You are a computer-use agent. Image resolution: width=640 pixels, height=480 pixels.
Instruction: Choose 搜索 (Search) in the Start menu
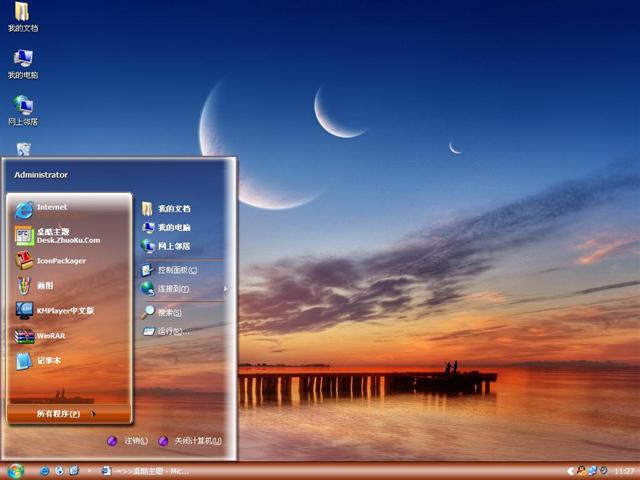click(x=169, y=312)
